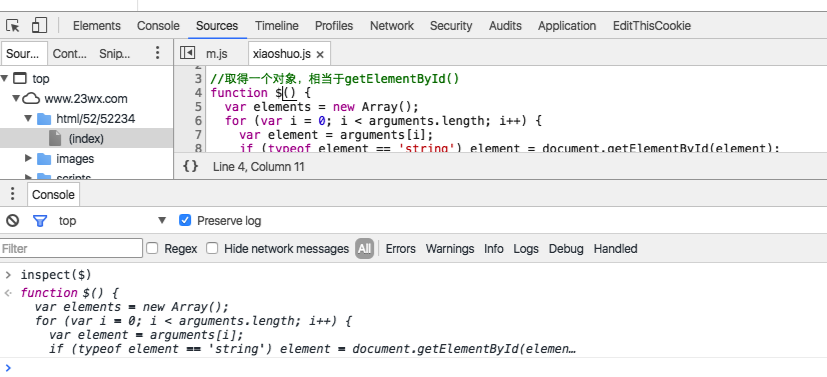
Task: Click the navigator panel toggle icon
Action: click(187, 53)
